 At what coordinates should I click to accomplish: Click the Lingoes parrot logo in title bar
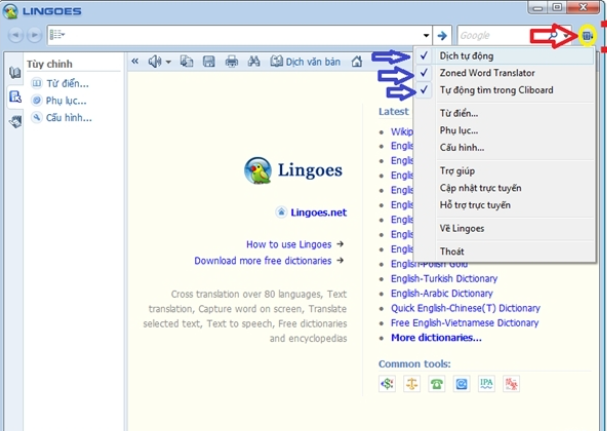10,11
